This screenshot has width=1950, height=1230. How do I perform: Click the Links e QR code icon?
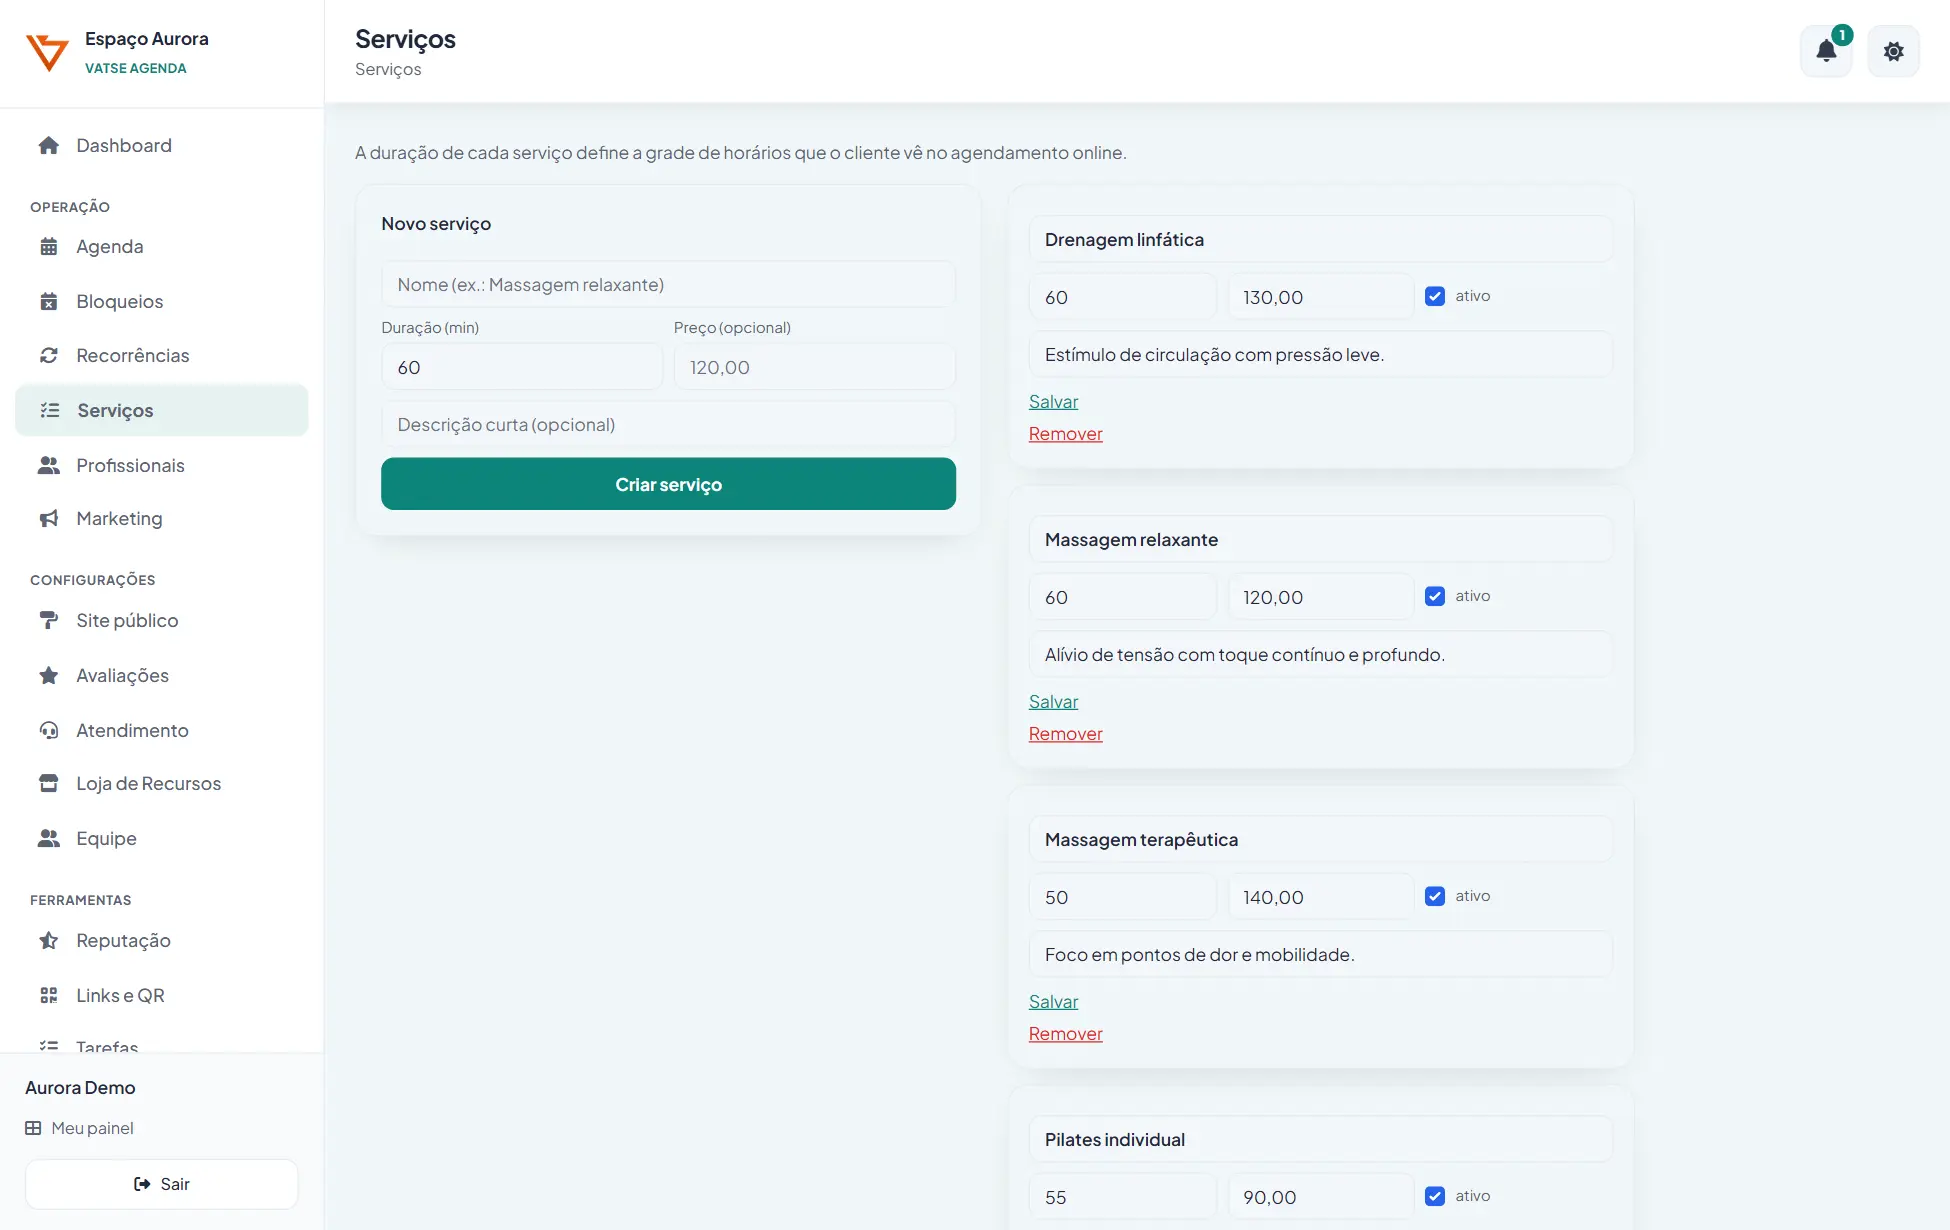(x=49, y=995)
